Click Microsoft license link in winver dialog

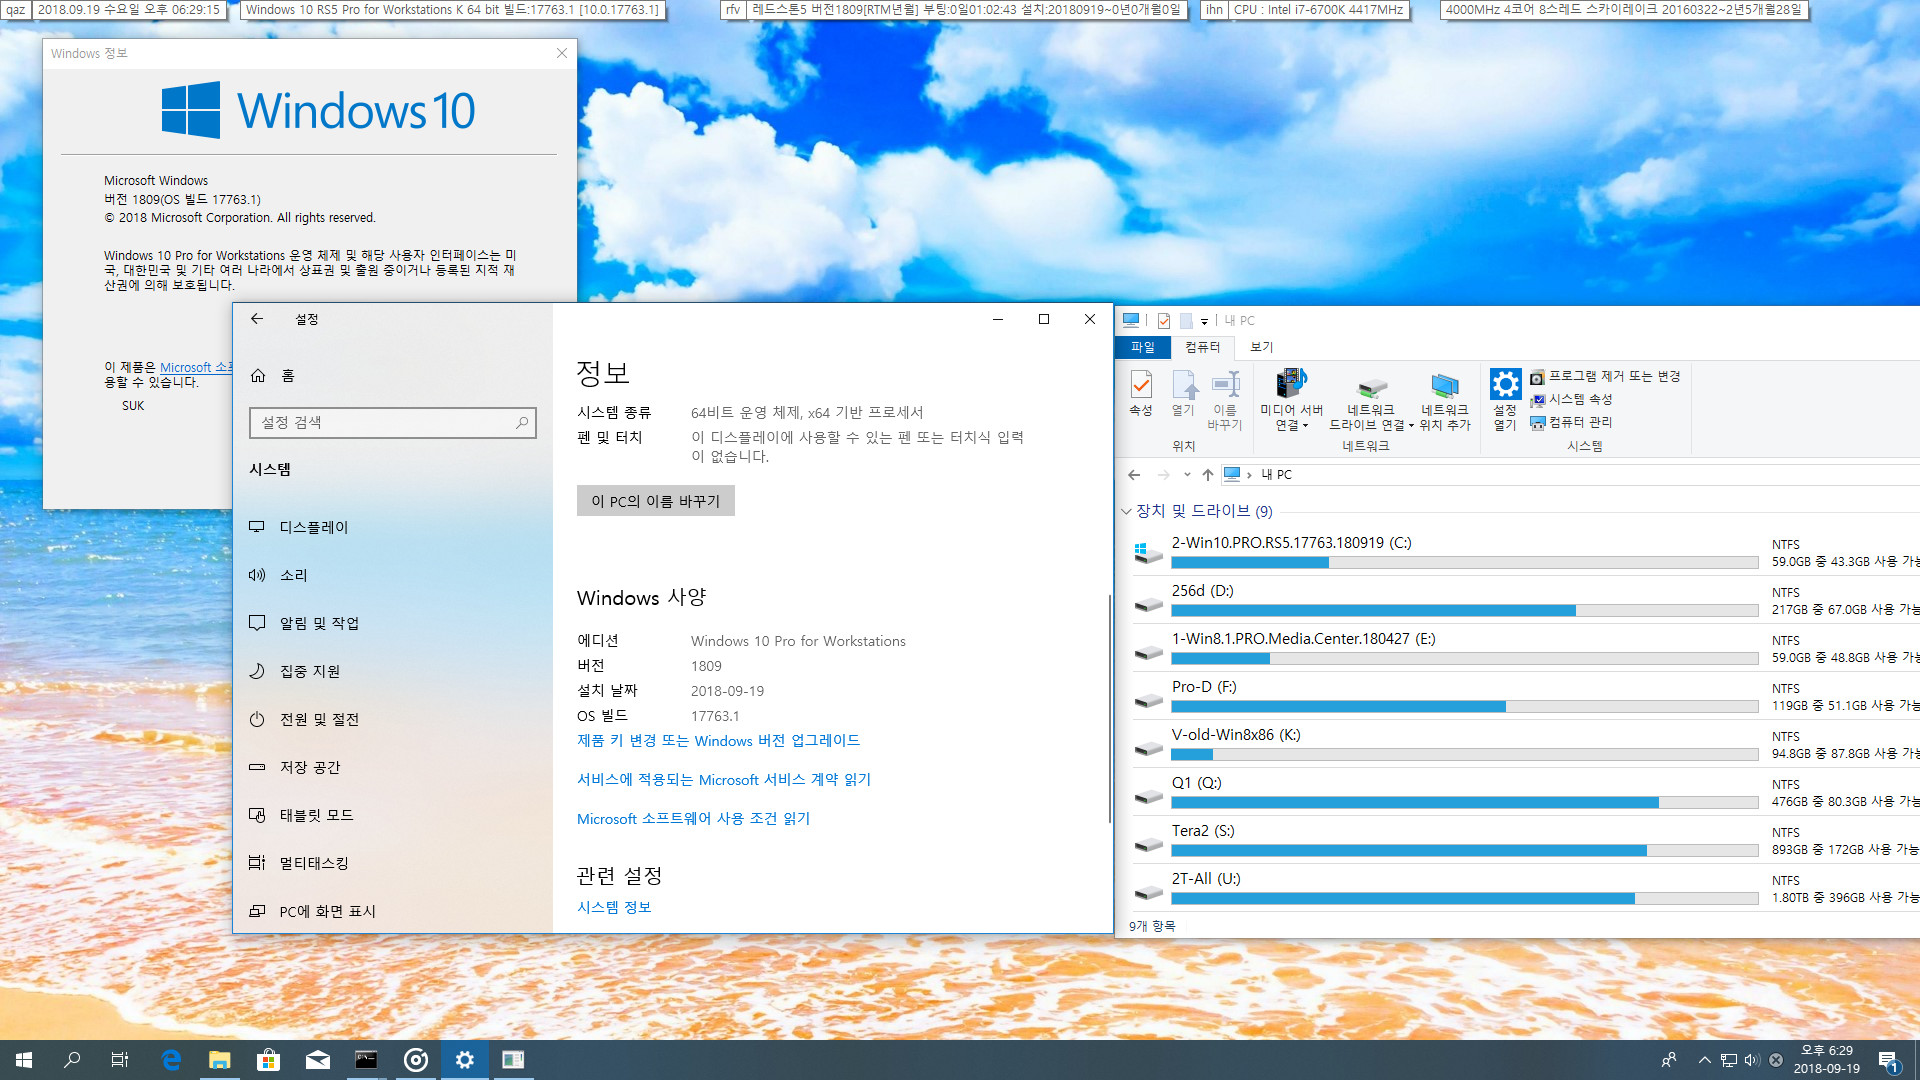[x=196, y=367]
